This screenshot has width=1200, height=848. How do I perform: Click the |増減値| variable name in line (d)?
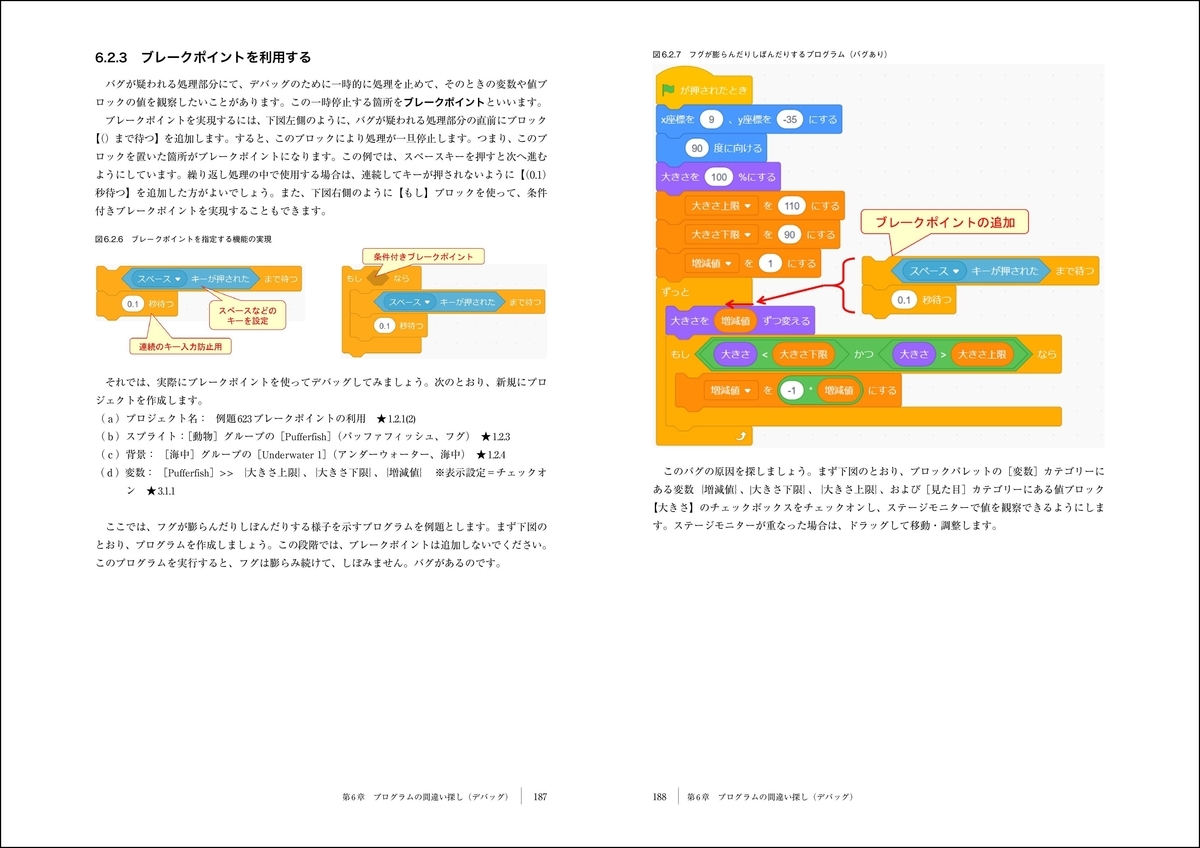click(x=403, y=474)
